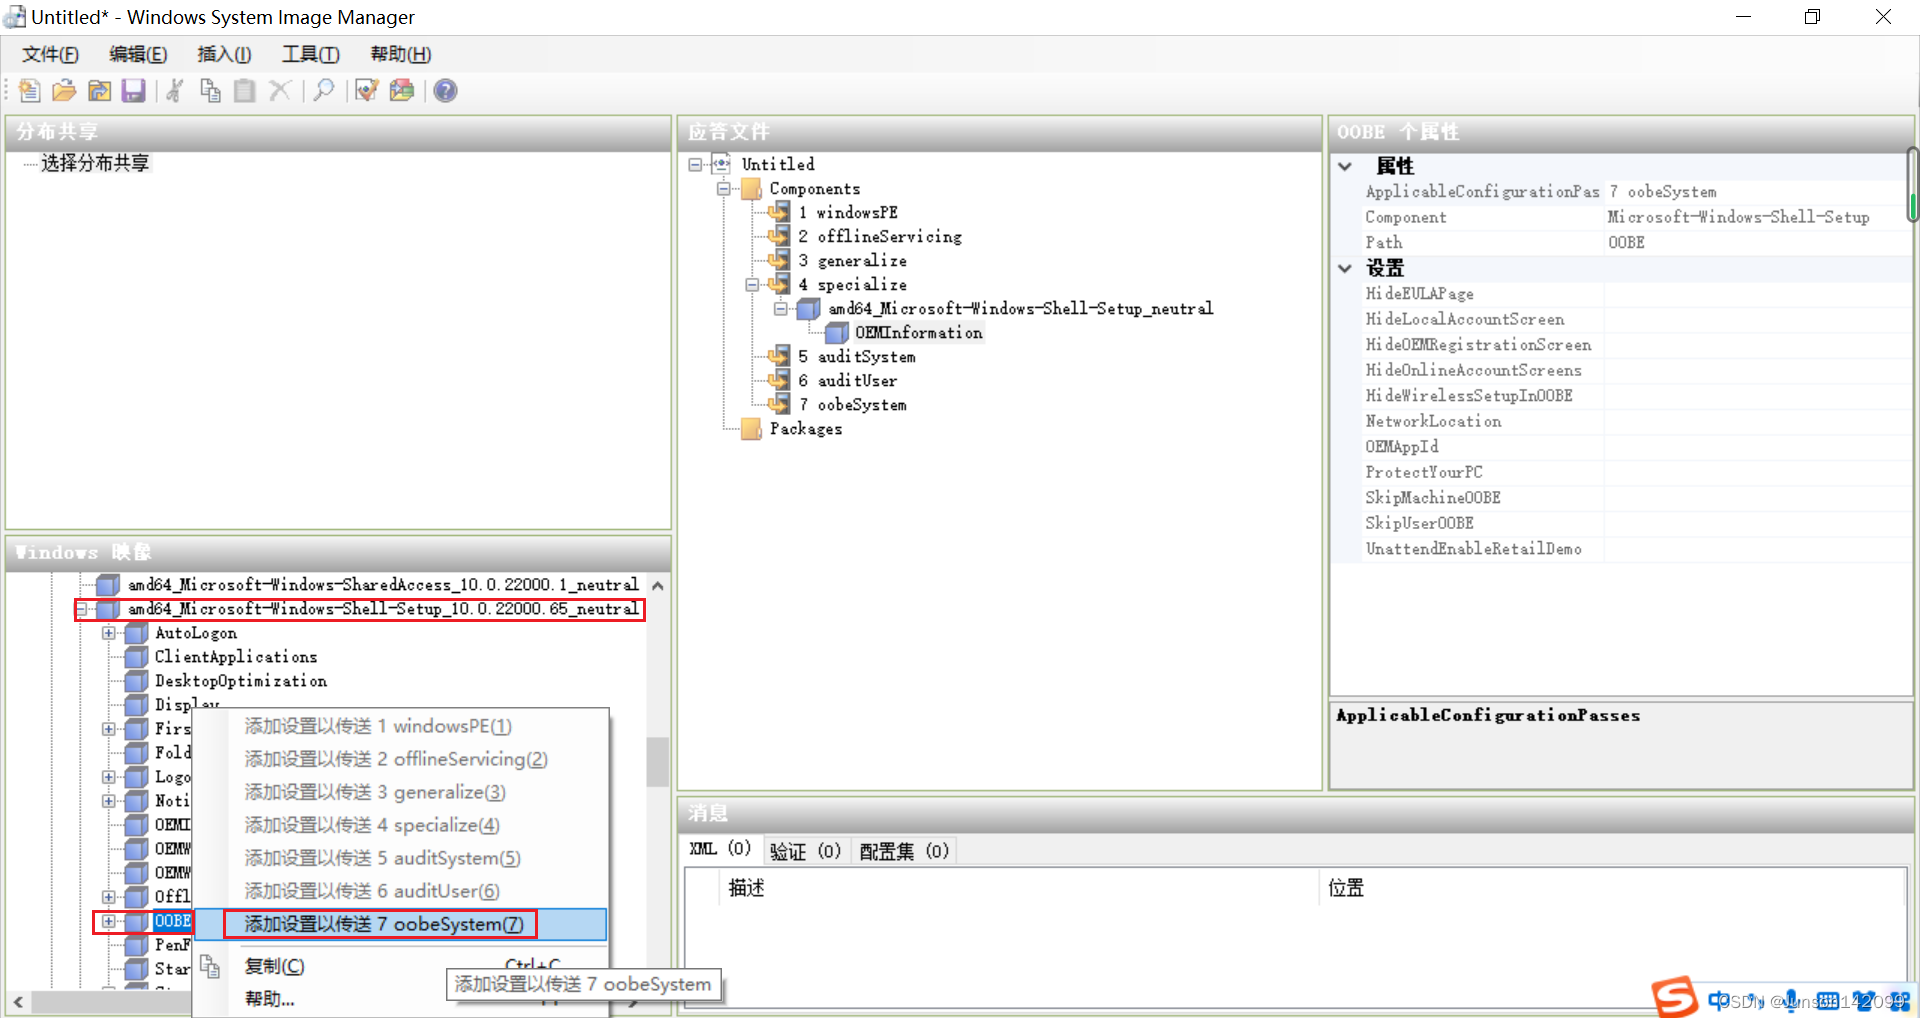The image size is (1920, 1018).
Task: Click the Validate Answer File icon
Action: point(367,91)
